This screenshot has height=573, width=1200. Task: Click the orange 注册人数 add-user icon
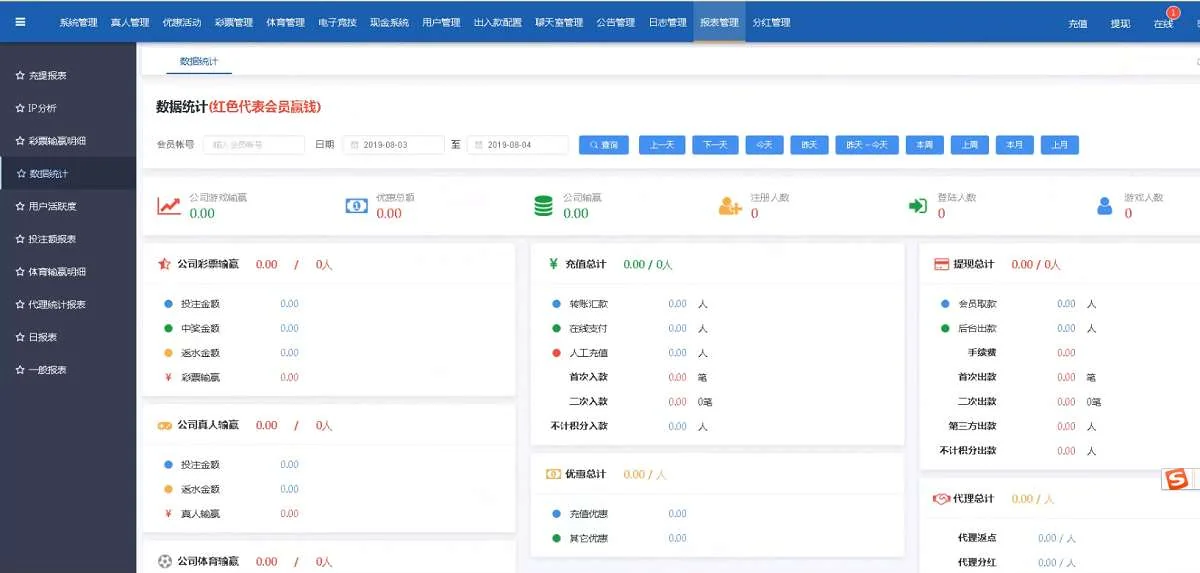pos(730,206)
